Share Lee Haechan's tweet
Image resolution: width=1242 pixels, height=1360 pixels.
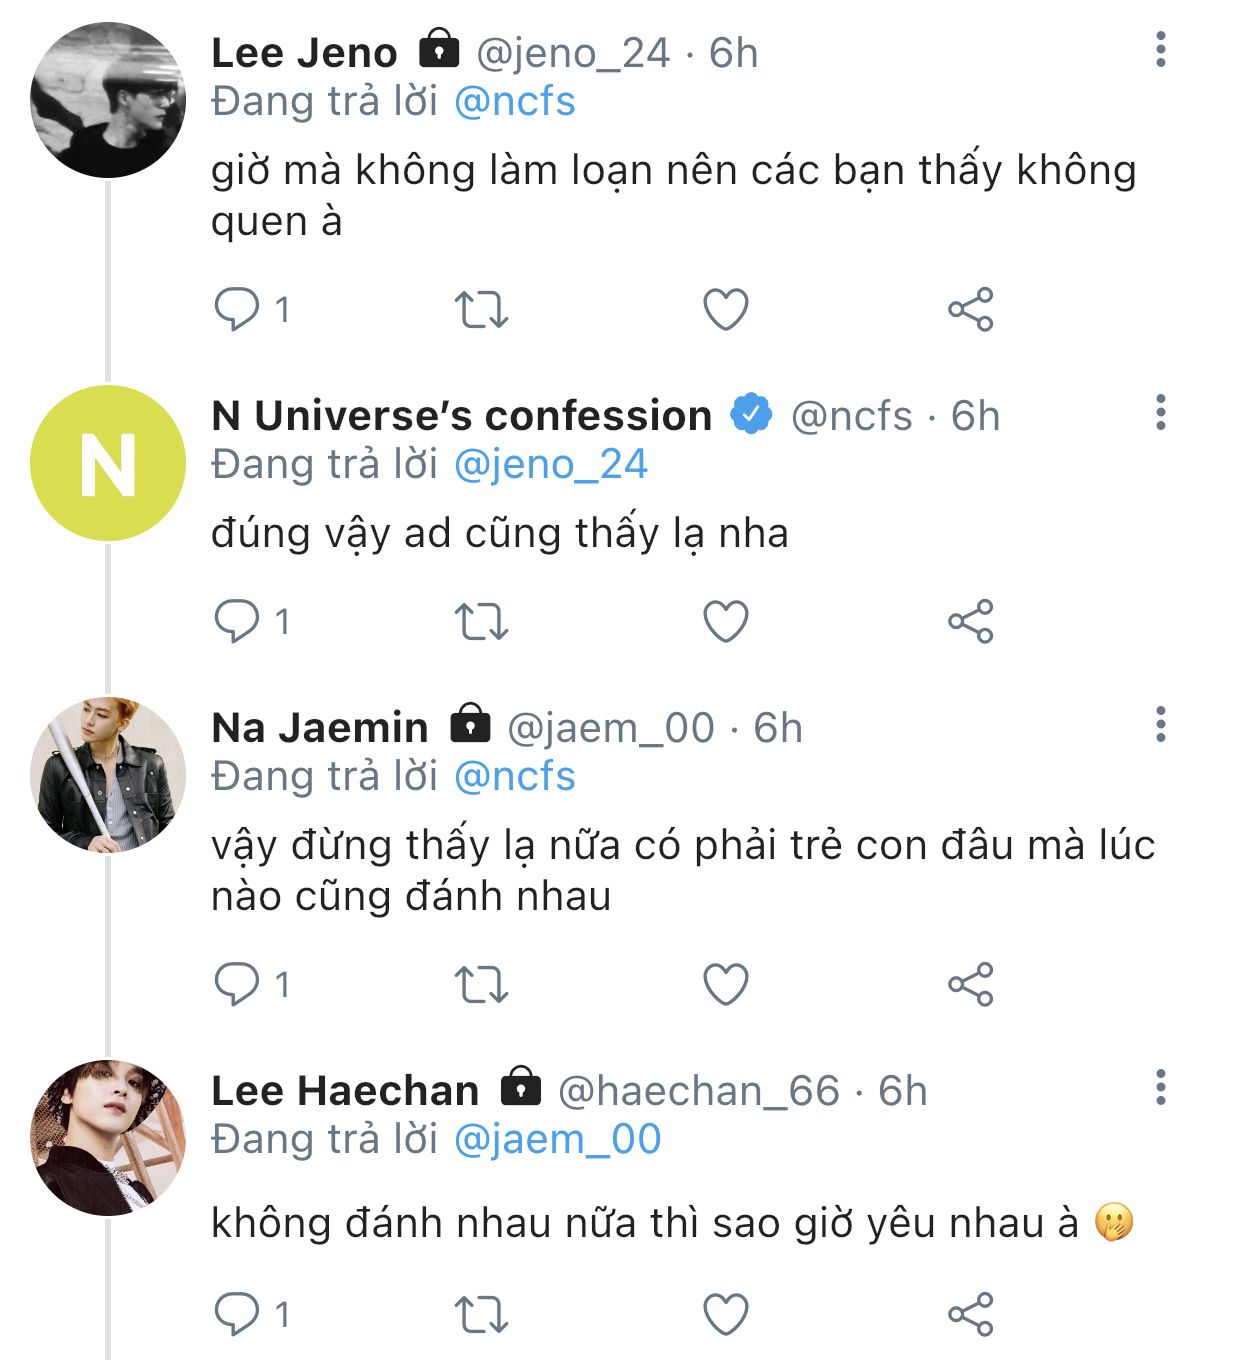click(970, 1314)
